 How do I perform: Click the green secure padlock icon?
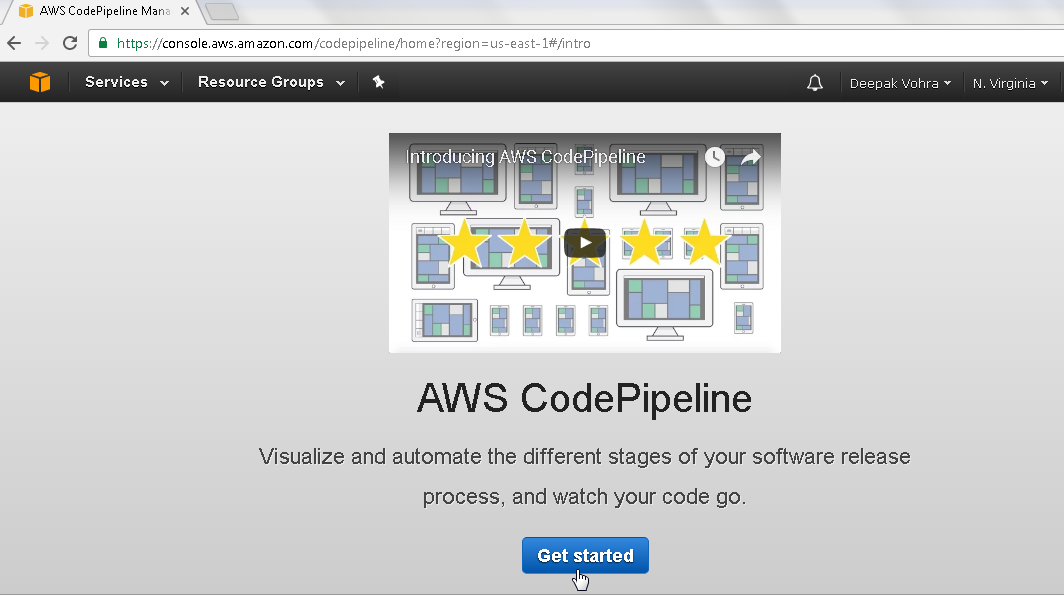coord(103,43)
